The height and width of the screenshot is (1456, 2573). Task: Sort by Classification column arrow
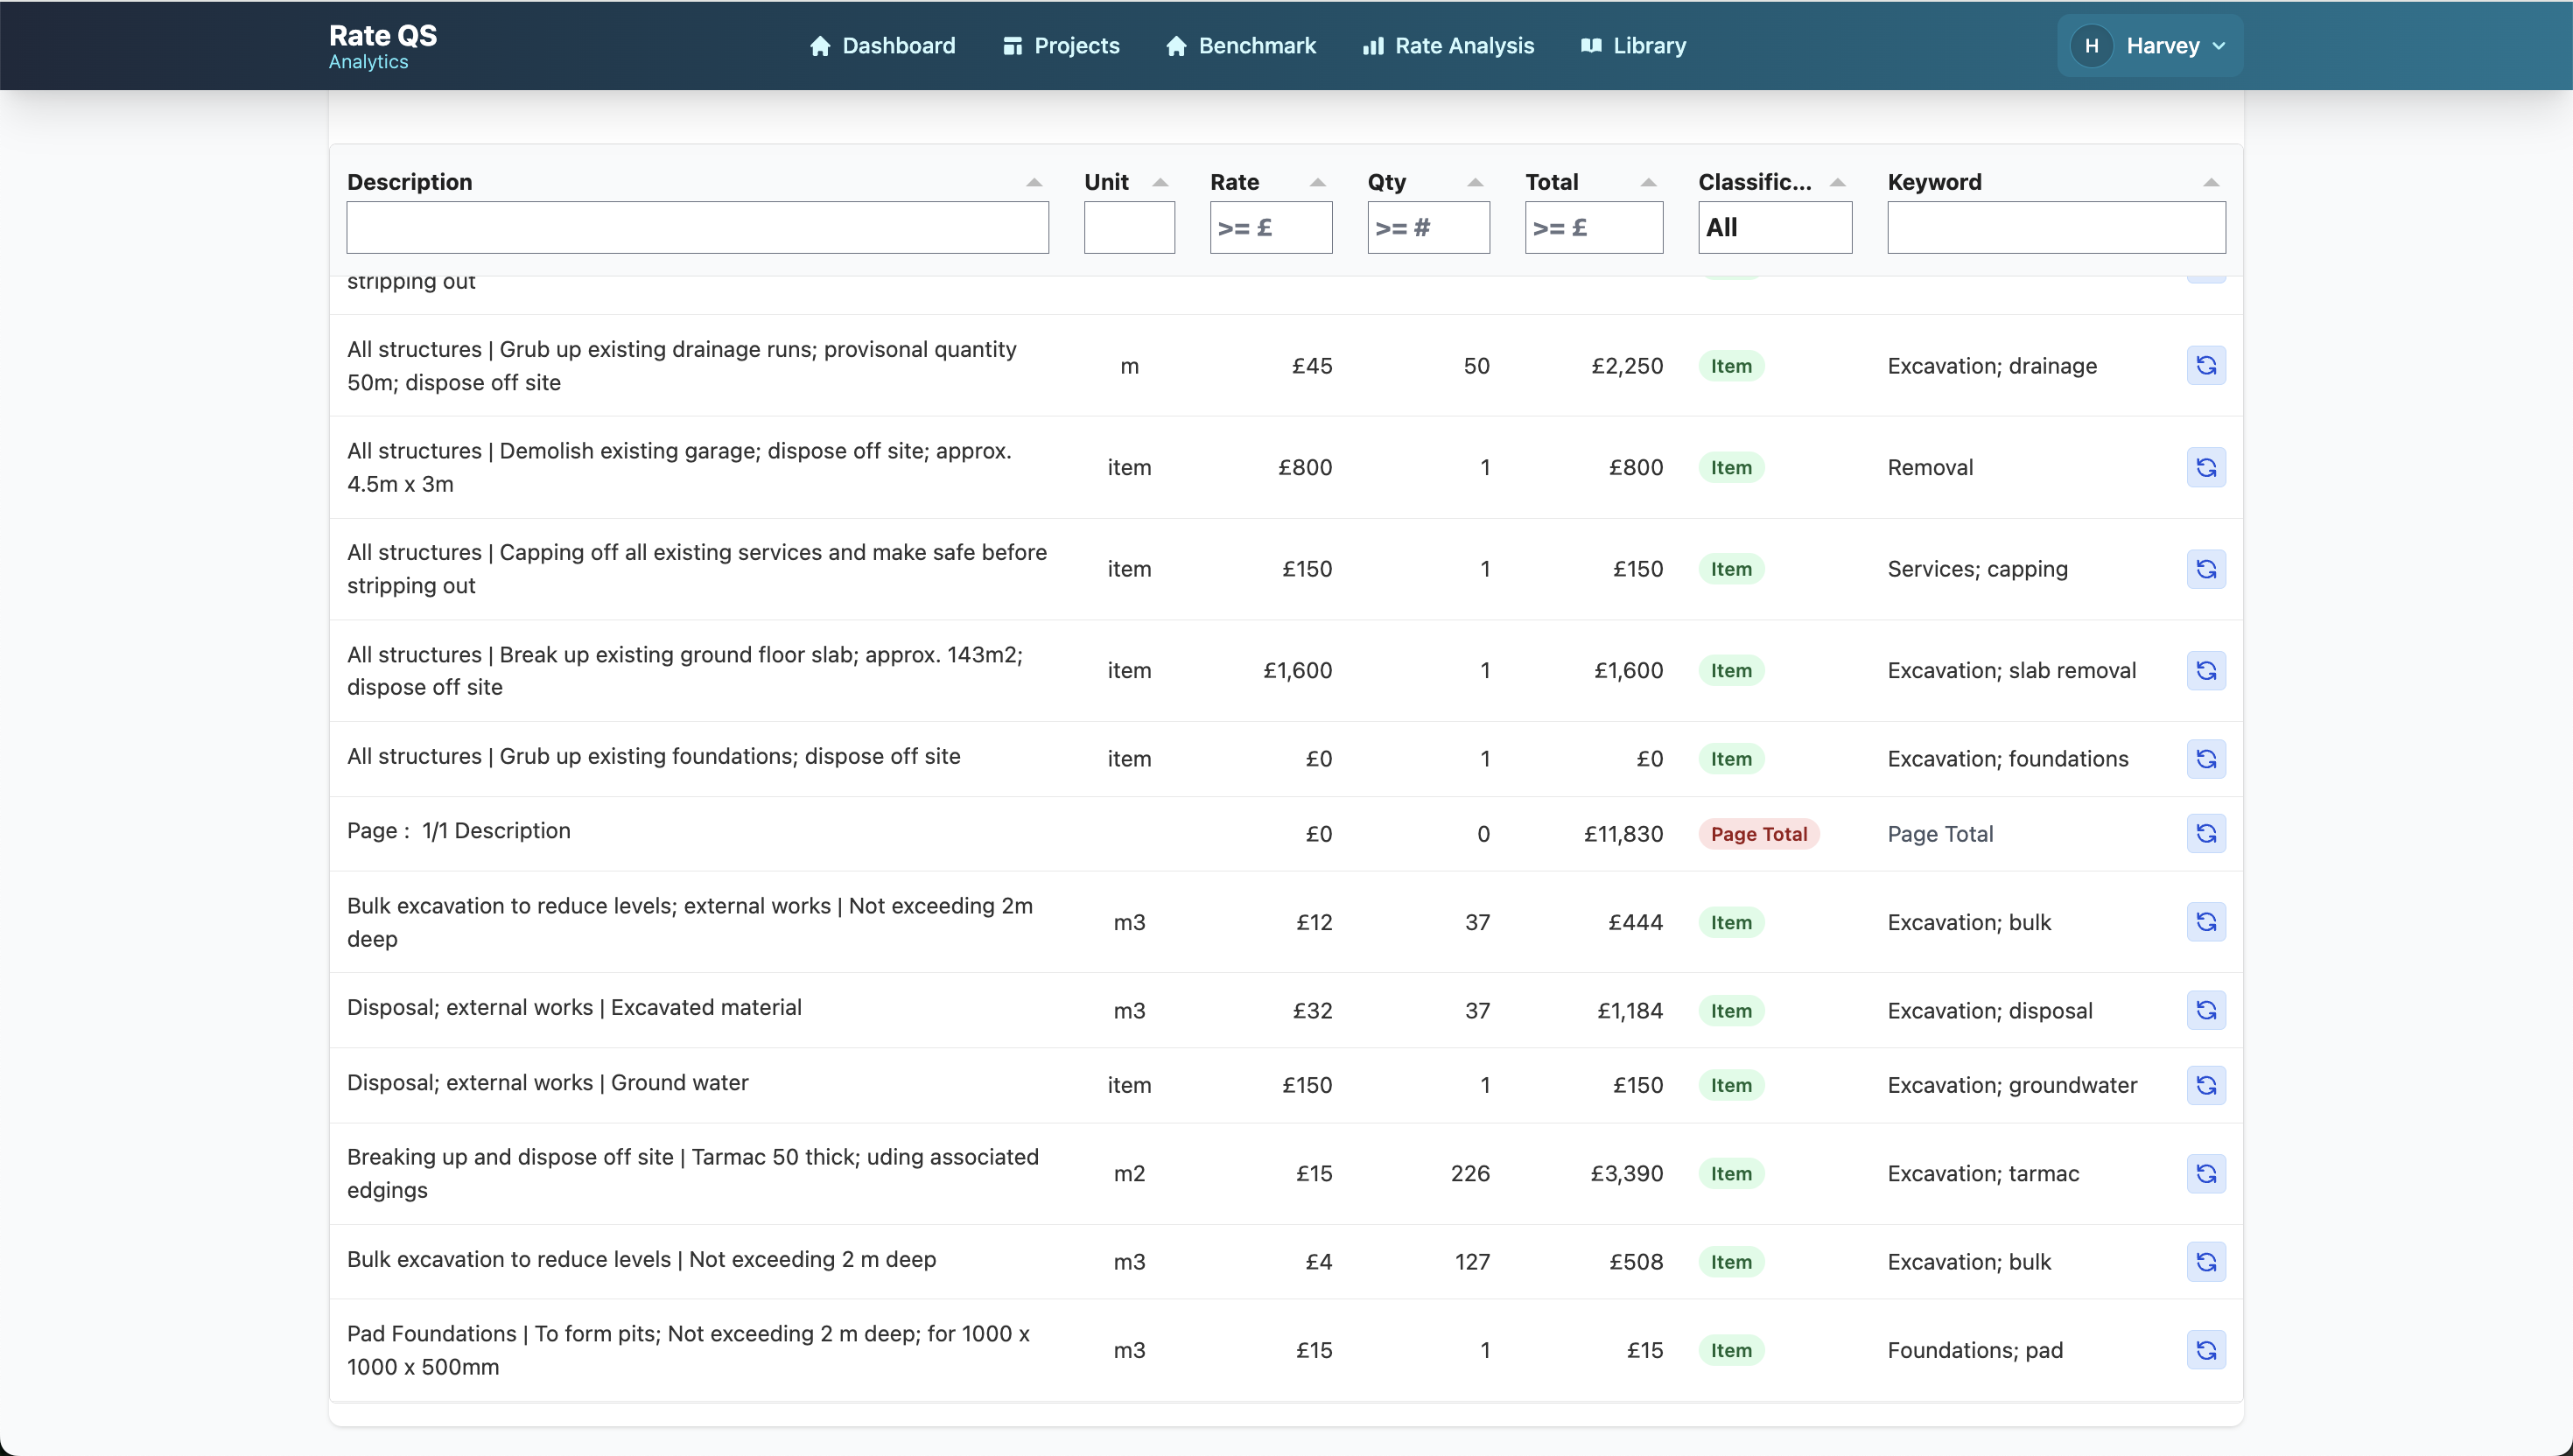click(1837, 182)
